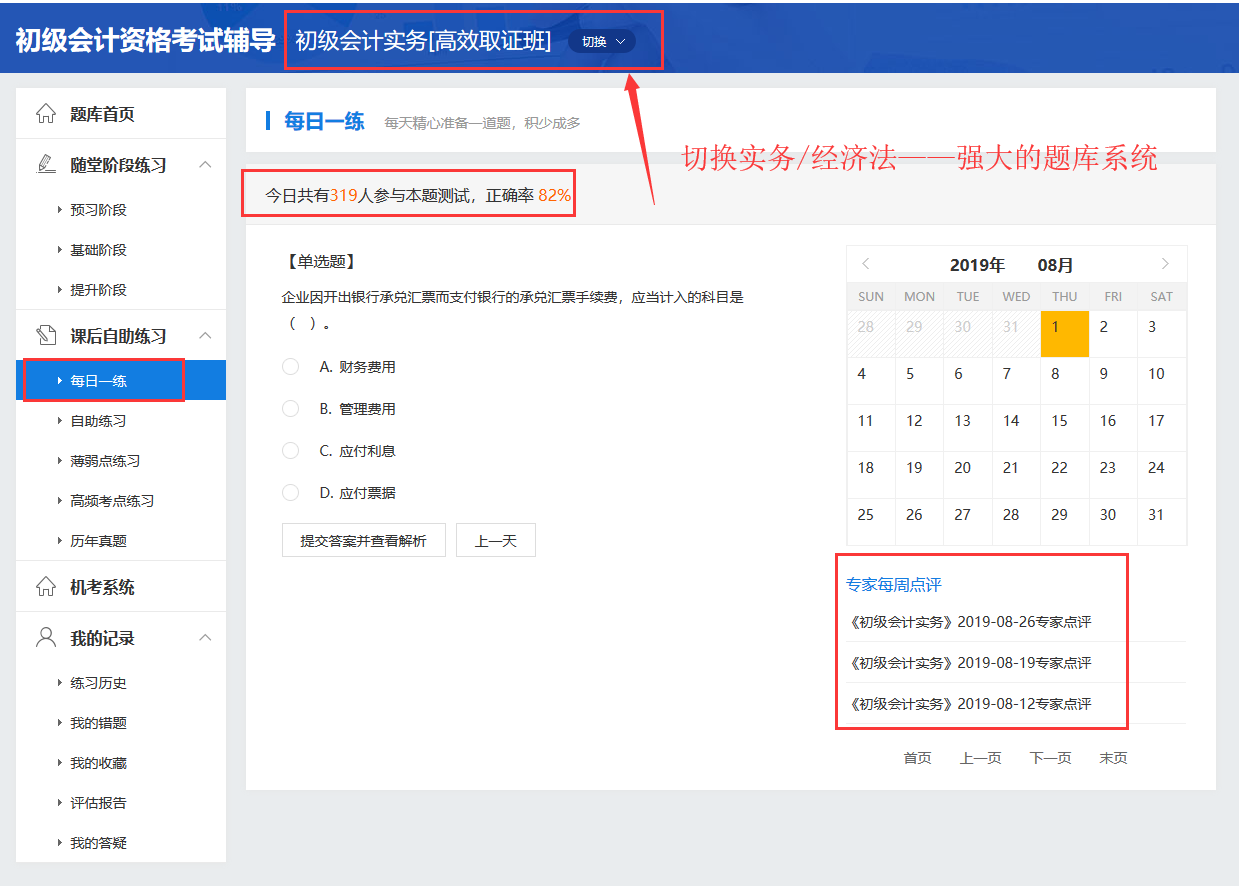Viewport: 1239px width, 886px height.
Task: Open the 切换 course dropdown
Action: 602,42
